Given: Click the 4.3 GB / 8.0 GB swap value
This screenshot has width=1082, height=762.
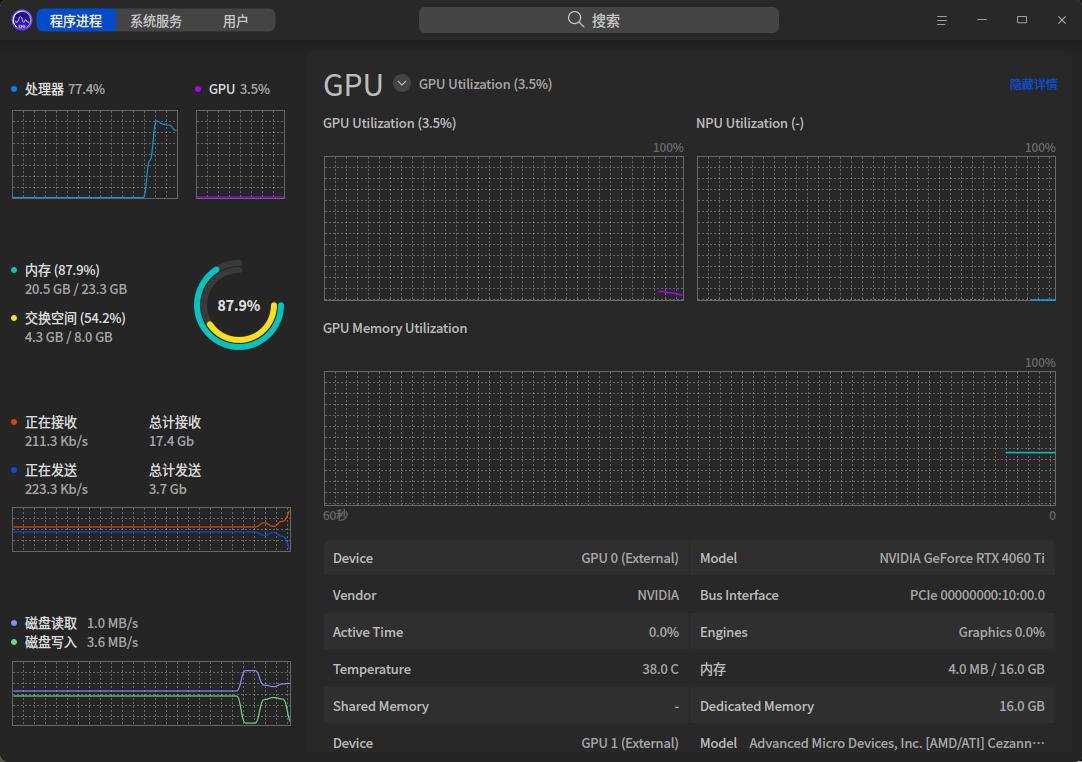Looking at the screenshot, I should (68, 338).
